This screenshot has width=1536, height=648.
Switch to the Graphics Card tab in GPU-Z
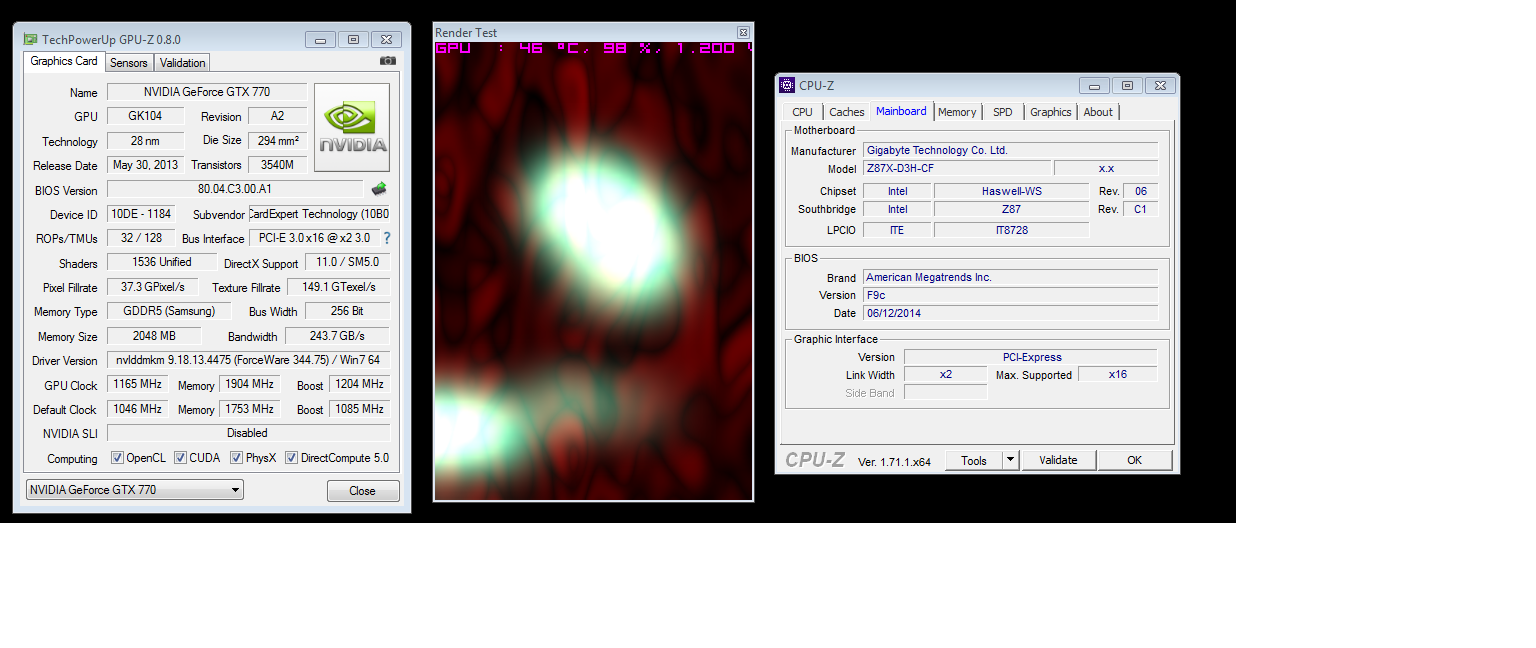point(64,61)
